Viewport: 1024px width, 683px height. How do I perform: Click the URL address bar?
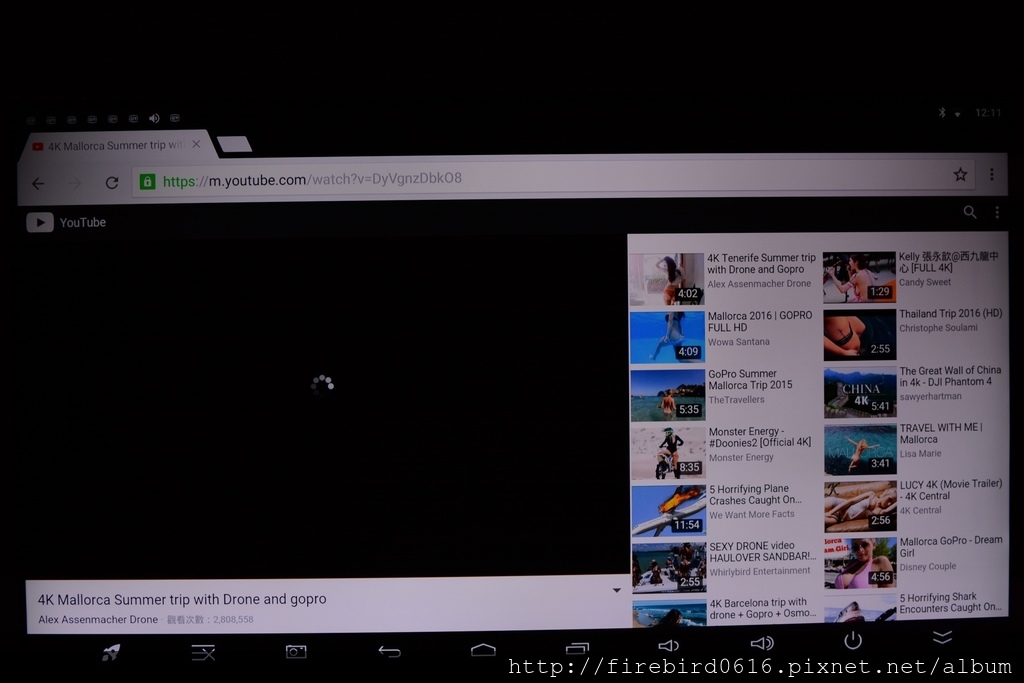pyautogui.click(x=552, y=178)
